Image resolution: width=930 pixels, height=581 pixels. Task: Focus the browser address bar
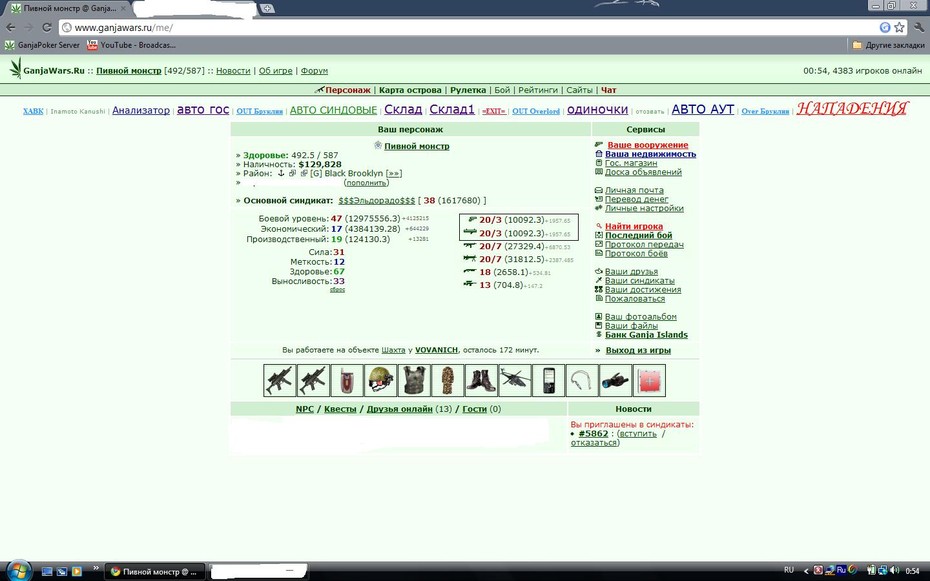(x=469, y=27)
